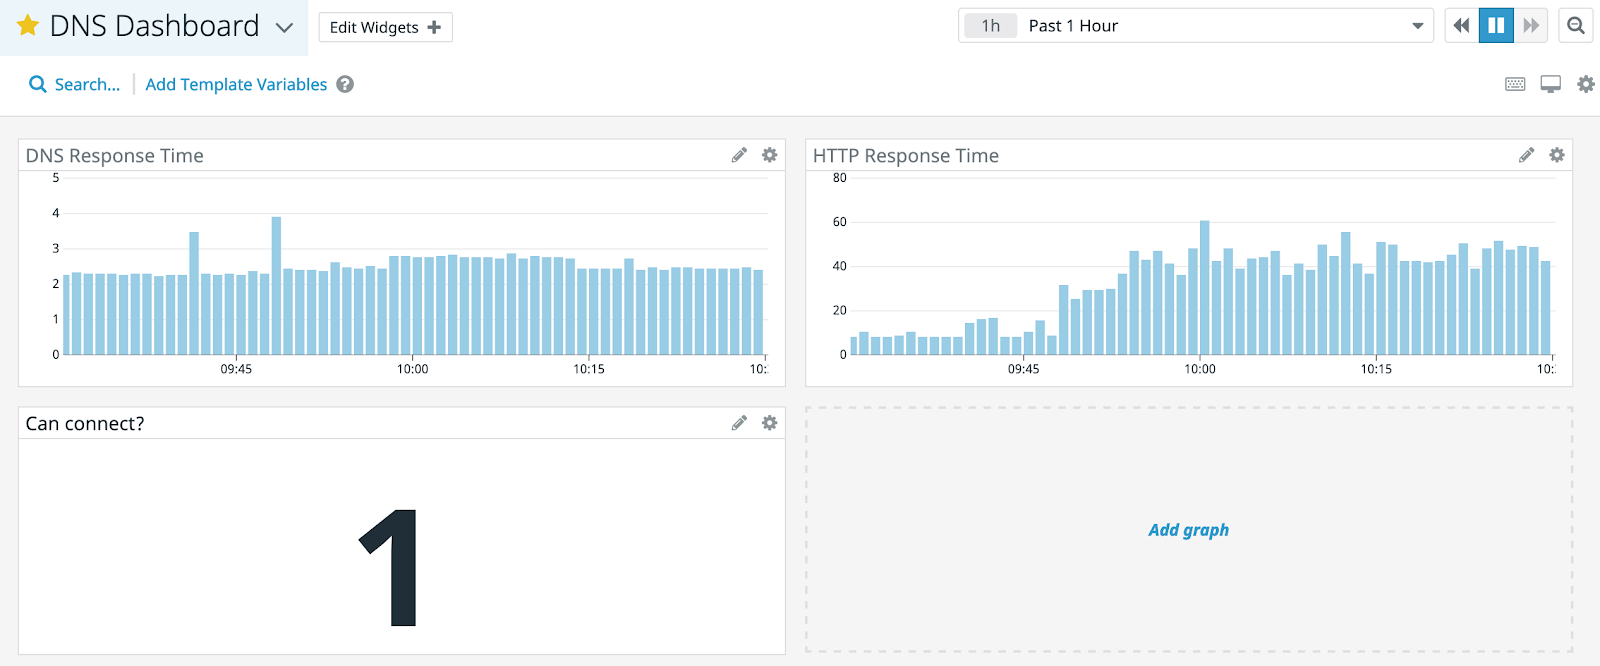Click the DNS Response Time title

(114, 155)
